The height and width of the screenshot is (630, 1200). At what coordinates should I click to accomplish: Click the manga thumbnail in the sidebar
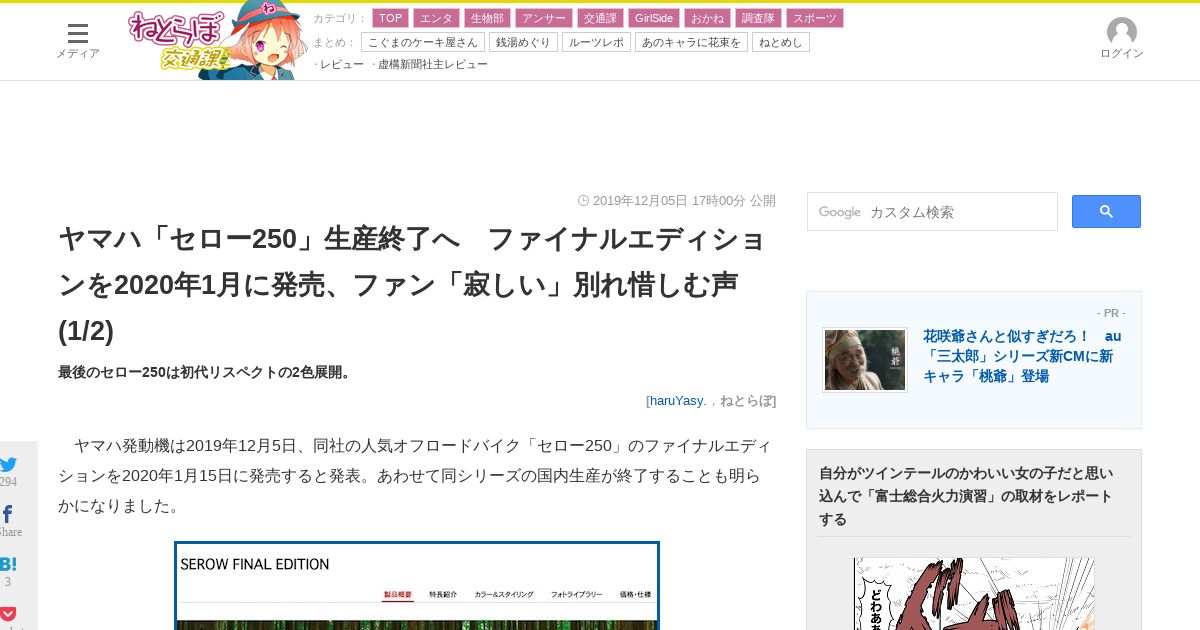coord(974,594)
